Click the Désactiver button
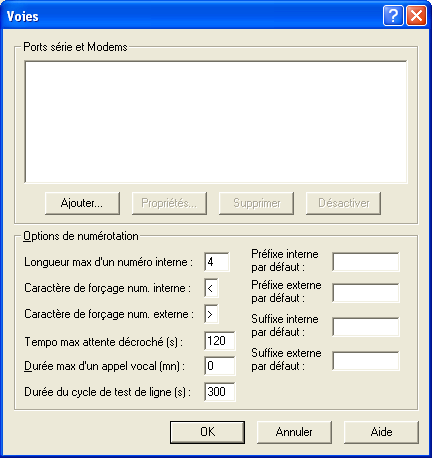The image size is (432, 458). [x=343, y=203]
